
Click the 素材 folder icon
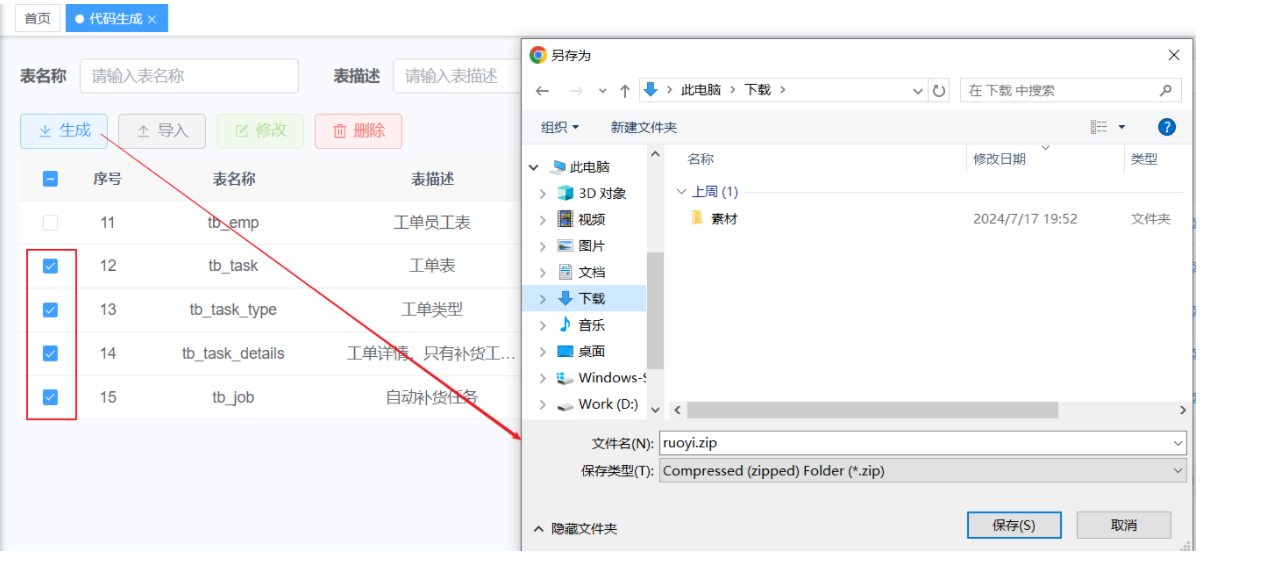pyautogui.click(x=697, y=218)
